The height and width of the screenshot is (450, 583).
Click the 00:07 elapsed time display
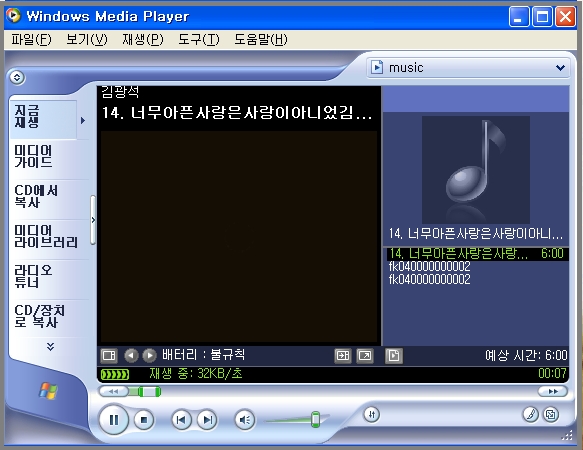[552, 373]
